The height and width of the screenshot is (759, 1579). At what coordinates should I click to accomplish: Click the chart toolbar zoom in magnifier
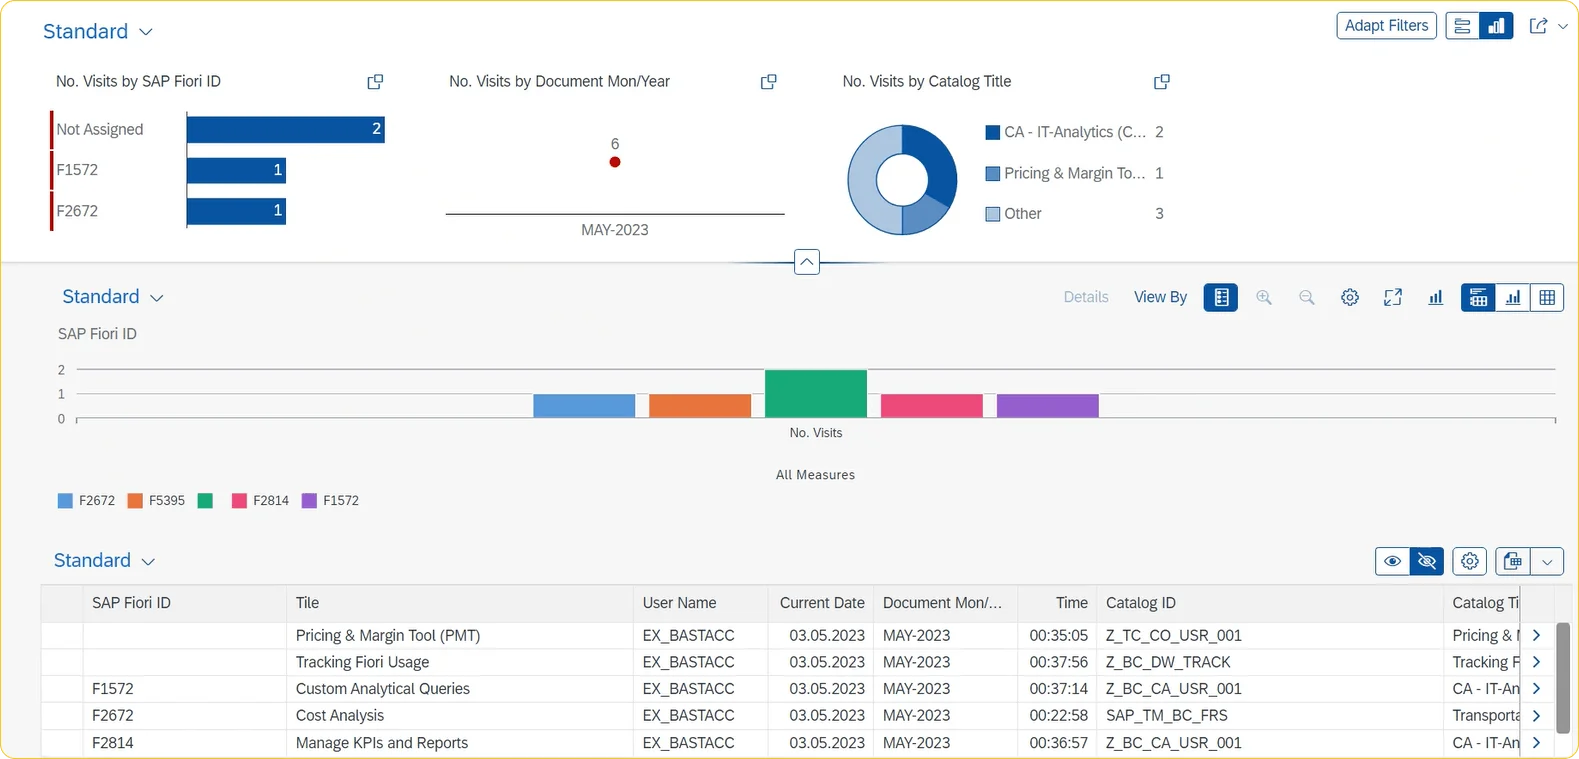pyautogui.click(x=1264, y=297)
